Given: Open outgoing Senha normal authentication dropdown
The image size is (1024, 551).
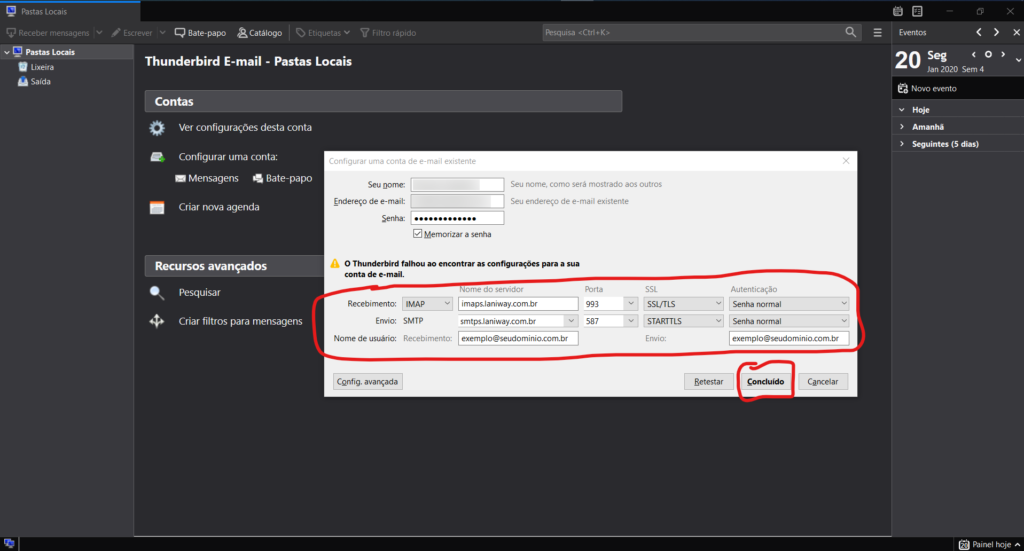Looking at the screenshot, I should tap(789, 321).
